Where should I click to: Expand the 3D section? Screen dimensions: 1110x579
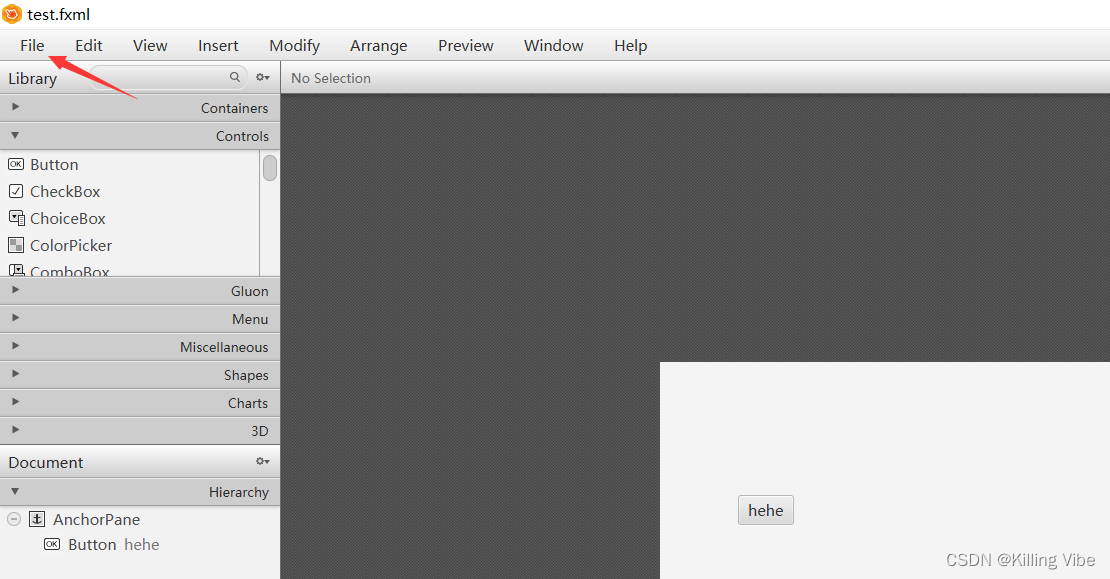(x=140, y=431)
